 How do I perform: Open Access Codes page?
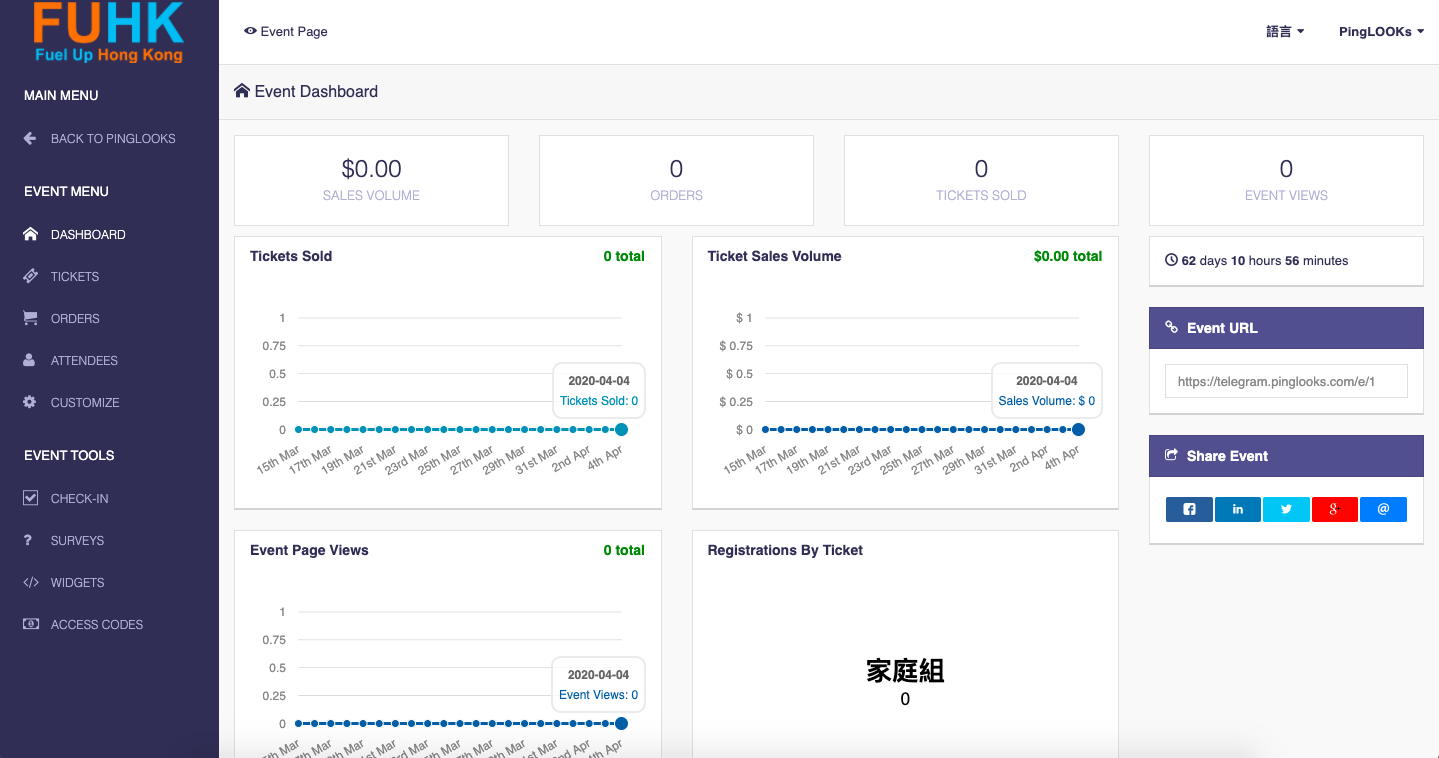(x=96, y=624)
